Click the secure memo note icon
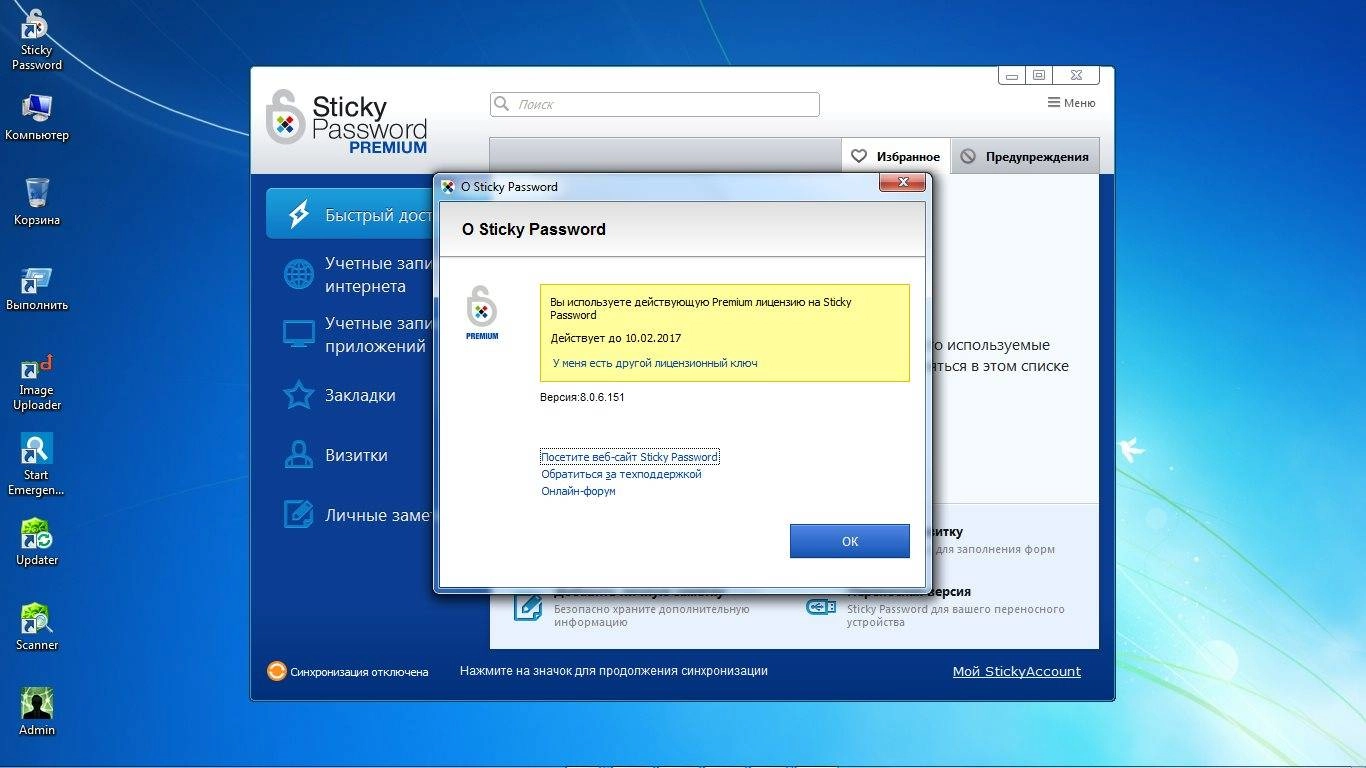The height and width of the screenshot is (768, 1366). click(528, 607)
